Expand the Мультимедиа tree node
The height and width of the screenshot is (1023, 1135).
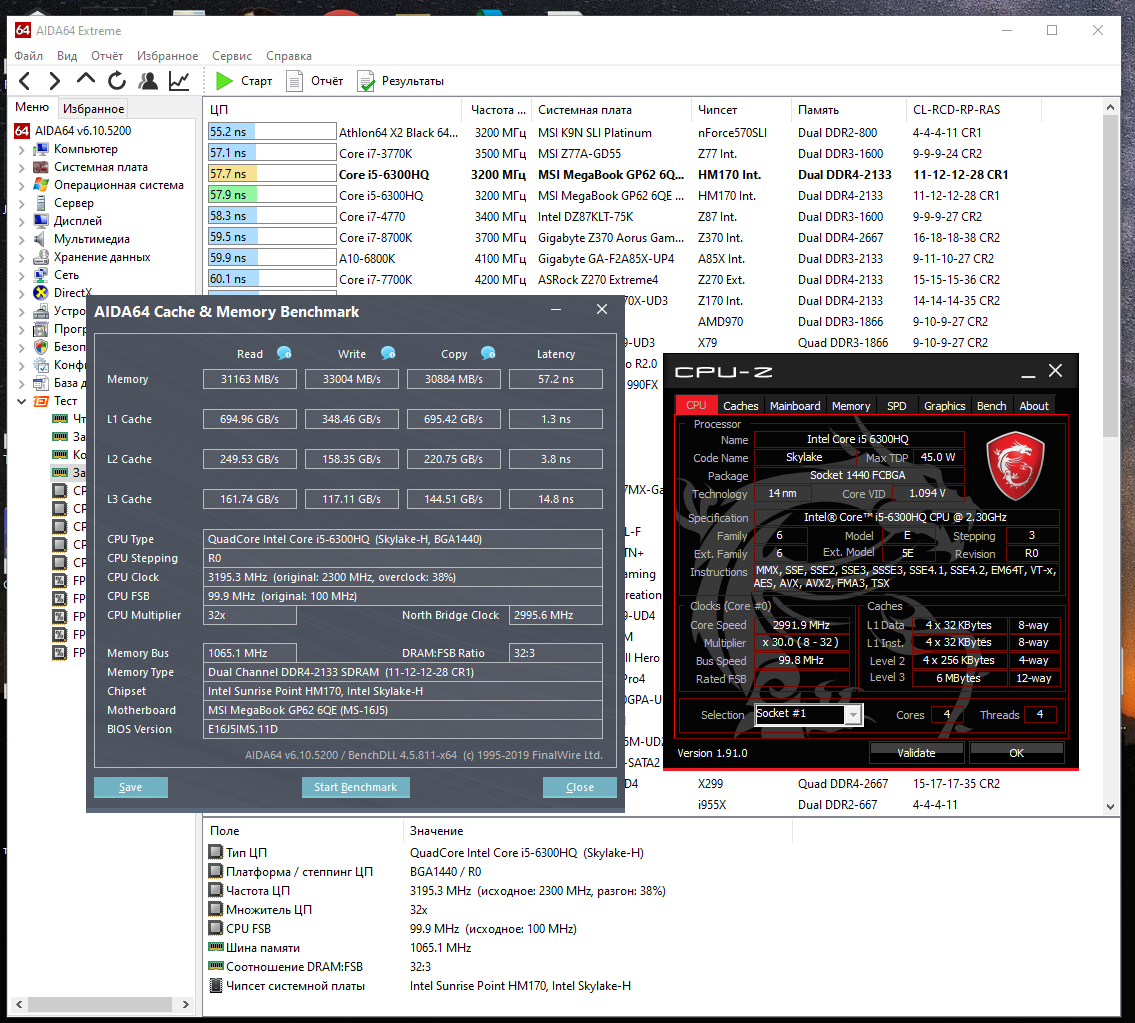[x=21, y=240]
